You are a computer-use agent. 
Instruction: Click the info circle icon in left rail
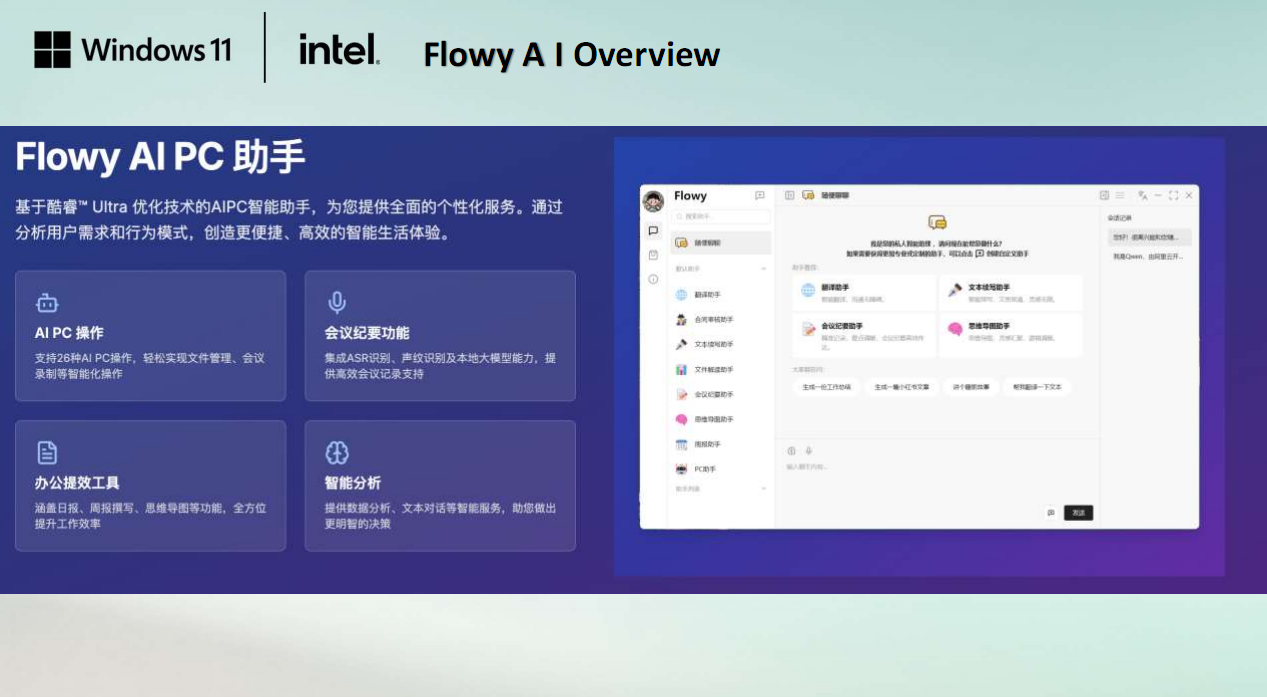(x=653, y=279)
